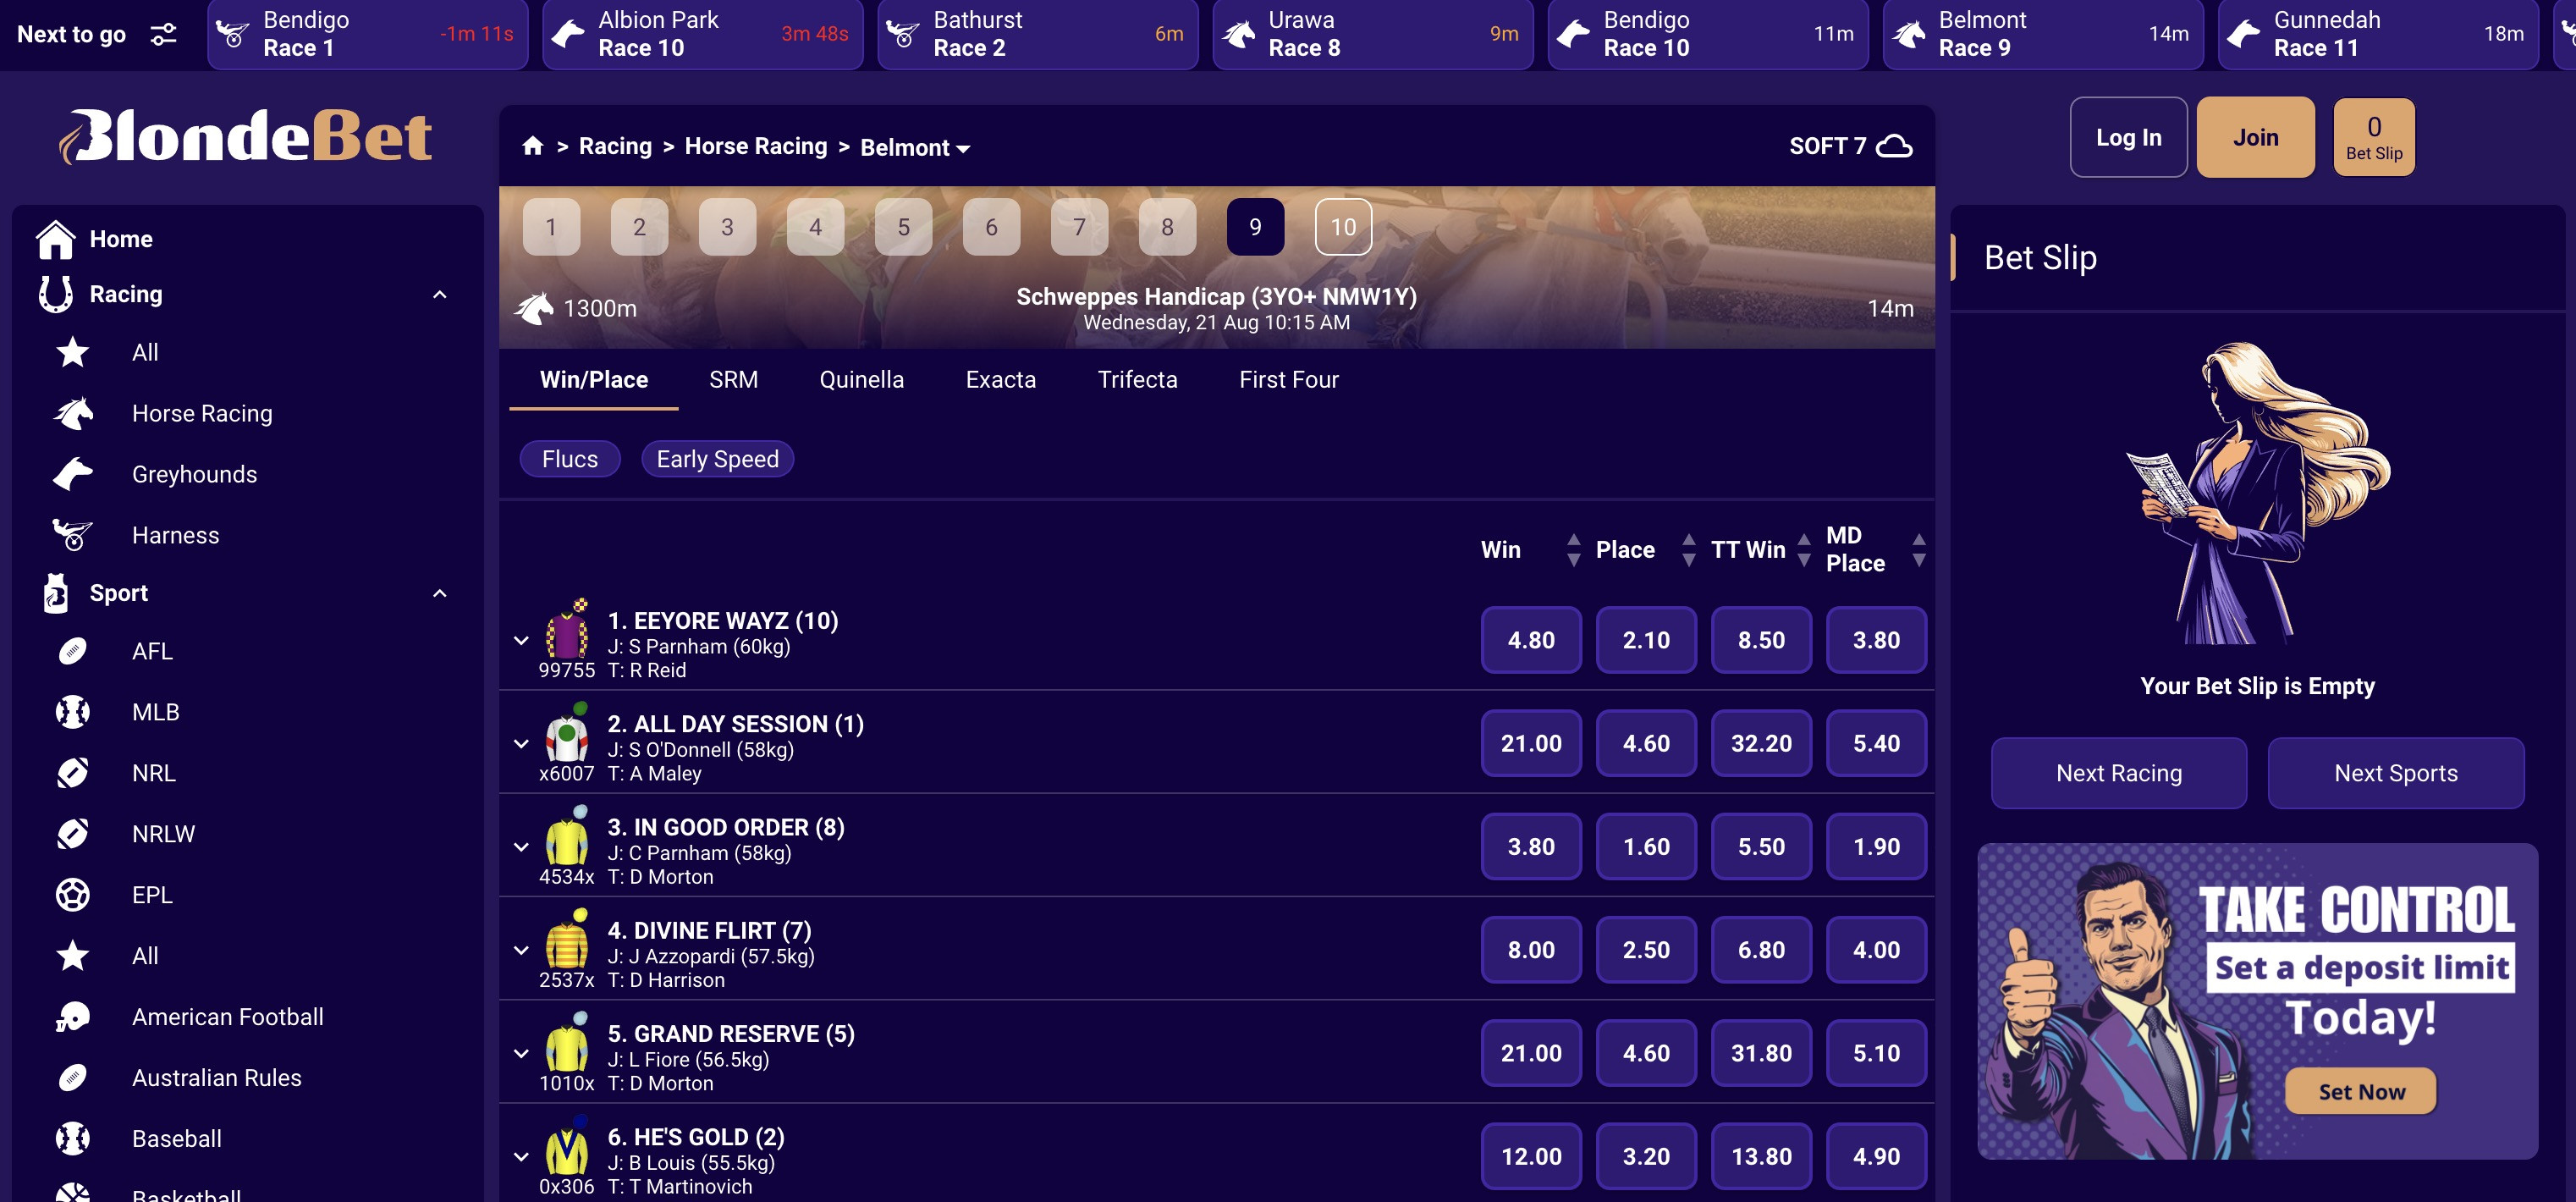
Task: Click the Join button
Action: pos(2255,137)
